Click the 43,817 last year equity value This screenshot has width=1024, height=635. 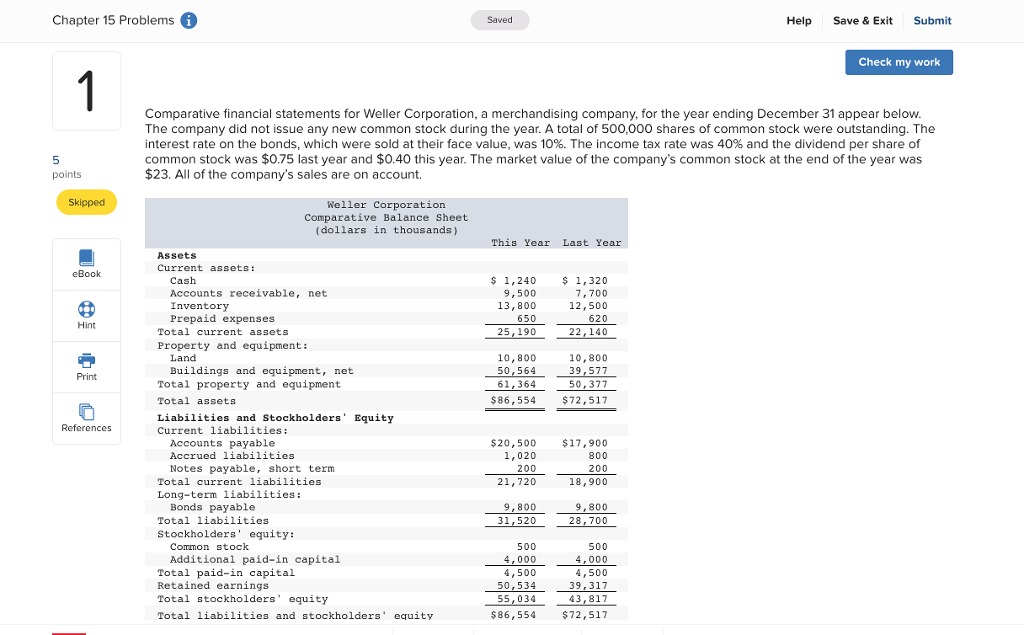[588, 599]
